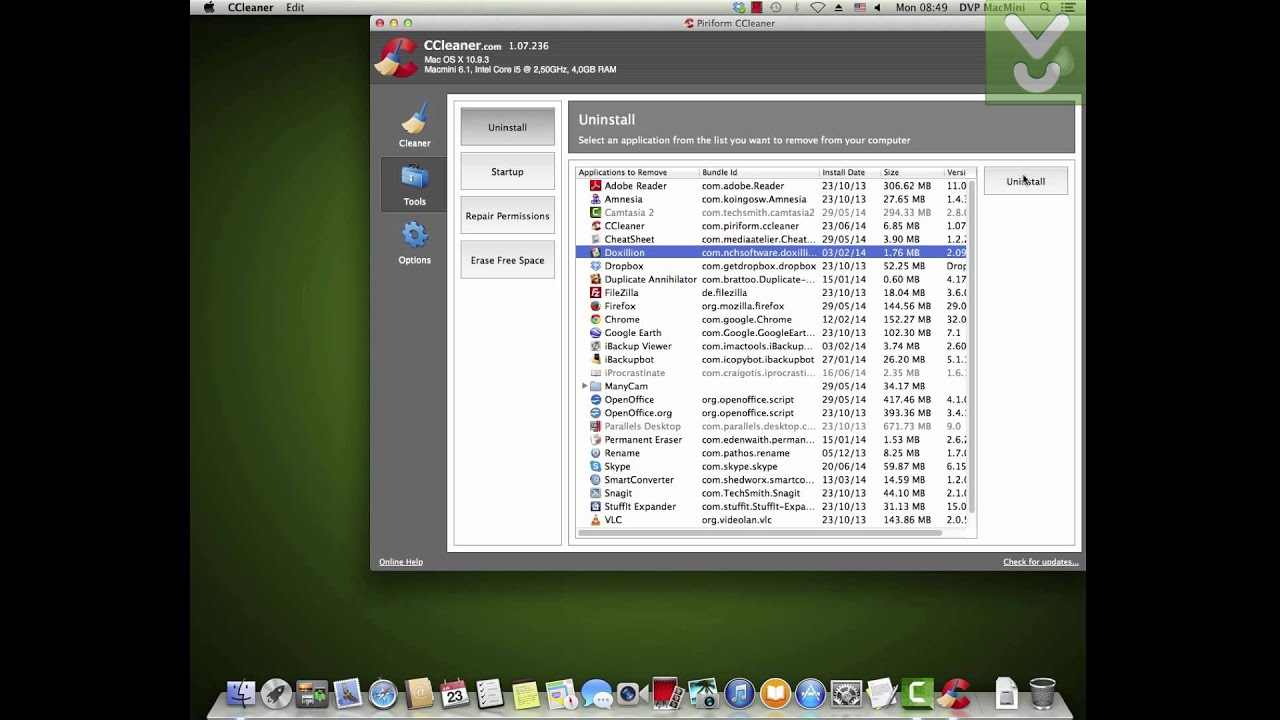Open Contacts from the Dock

pos(419,694)
